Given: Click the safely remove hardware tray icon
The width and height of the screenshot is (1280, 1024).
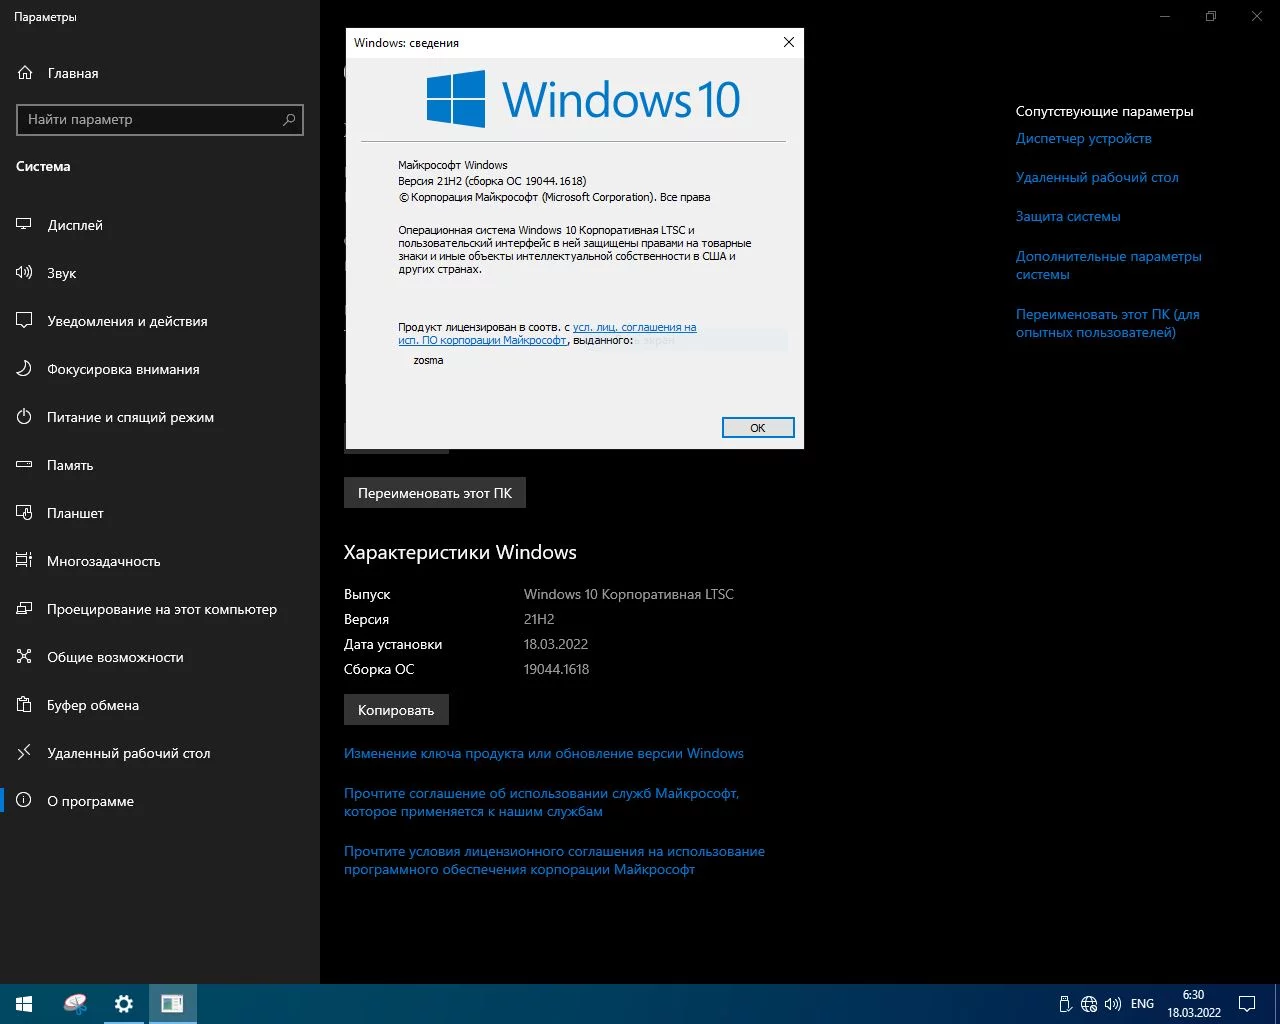Looking at the screenshot, I should (x=1066, y=1004).
